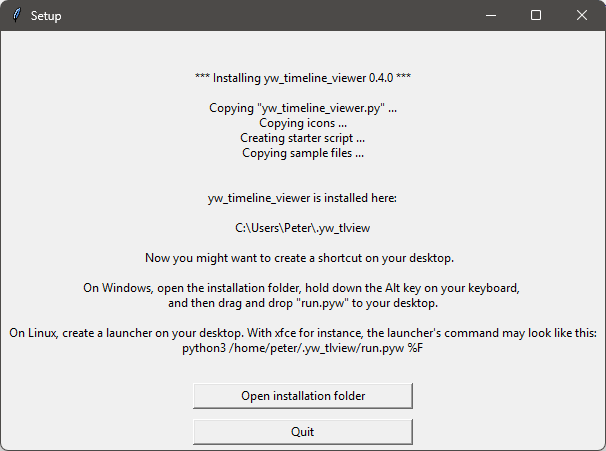
Task: Close the Setup window
Action: click(582, 15)
